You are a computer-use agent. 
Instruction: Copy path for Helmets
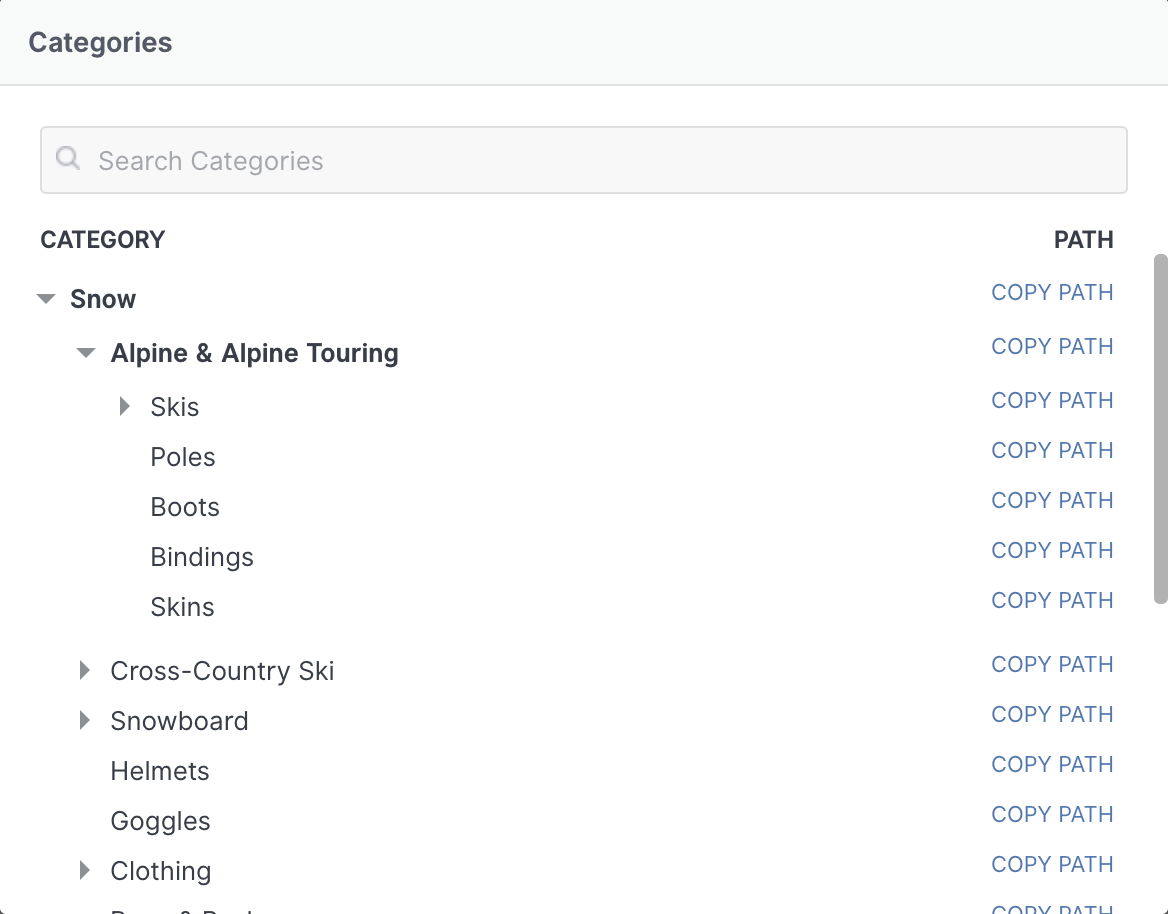point(1052,765)
